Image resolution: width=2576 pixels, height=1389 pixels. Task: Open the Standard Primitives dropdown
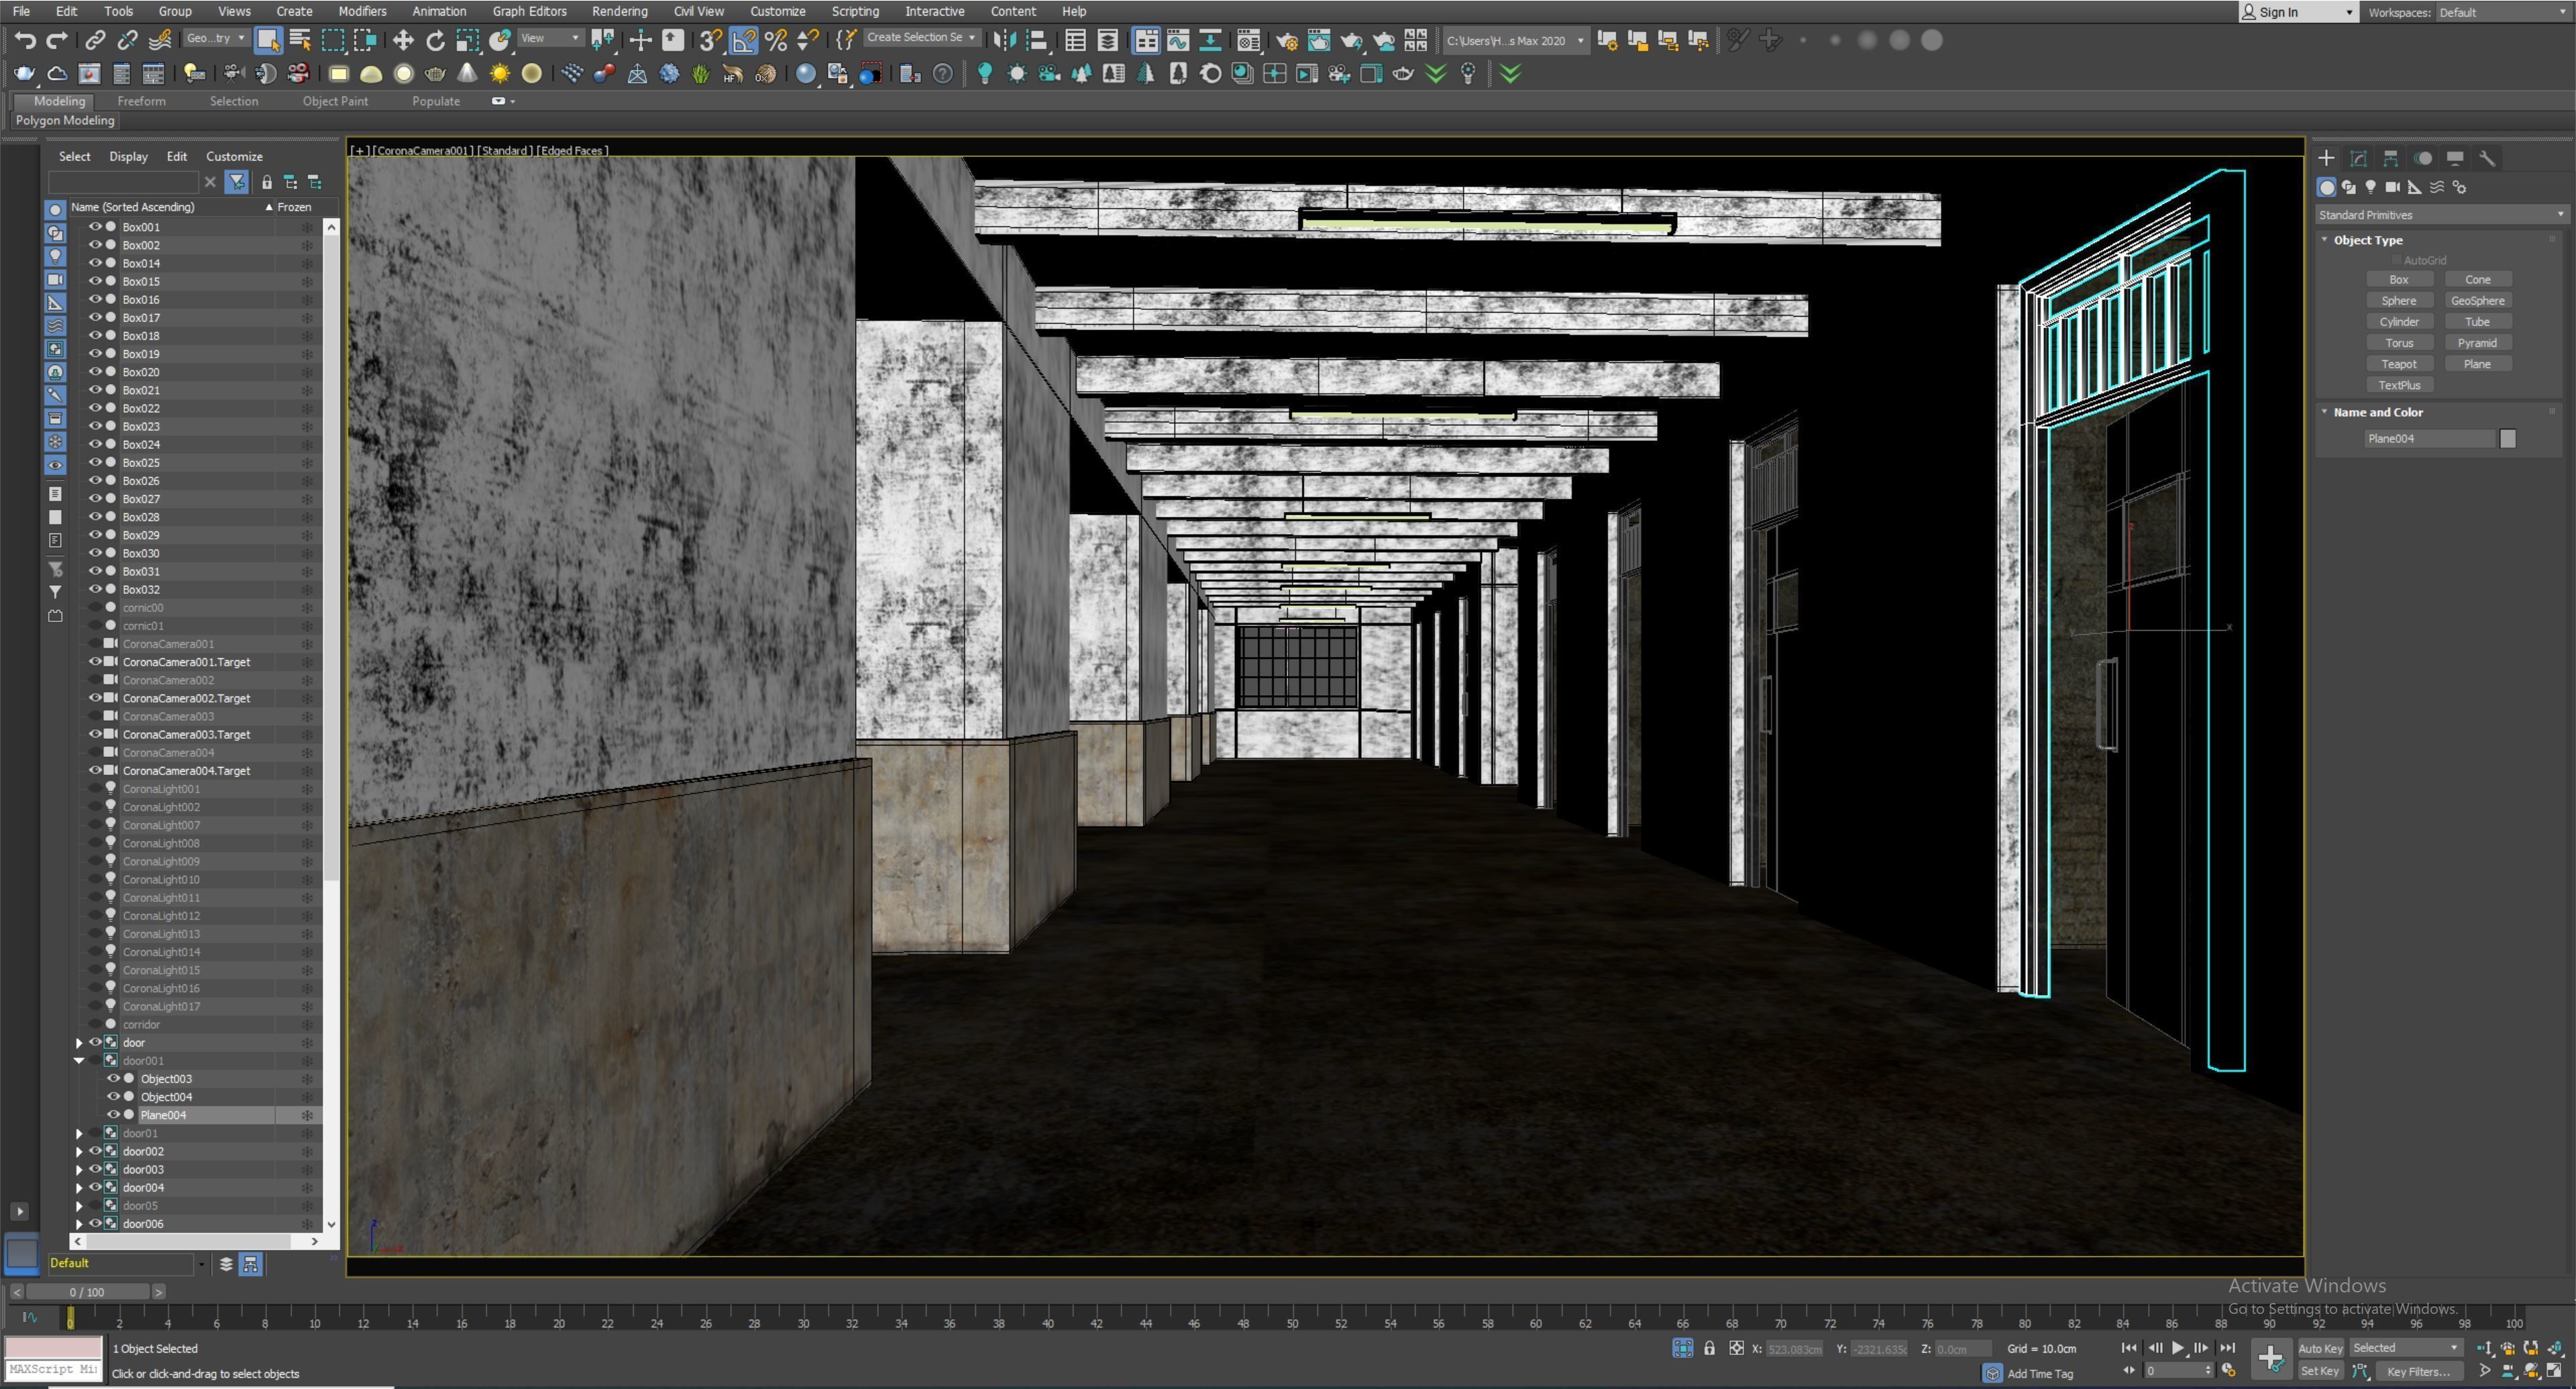coord(2441,215)
